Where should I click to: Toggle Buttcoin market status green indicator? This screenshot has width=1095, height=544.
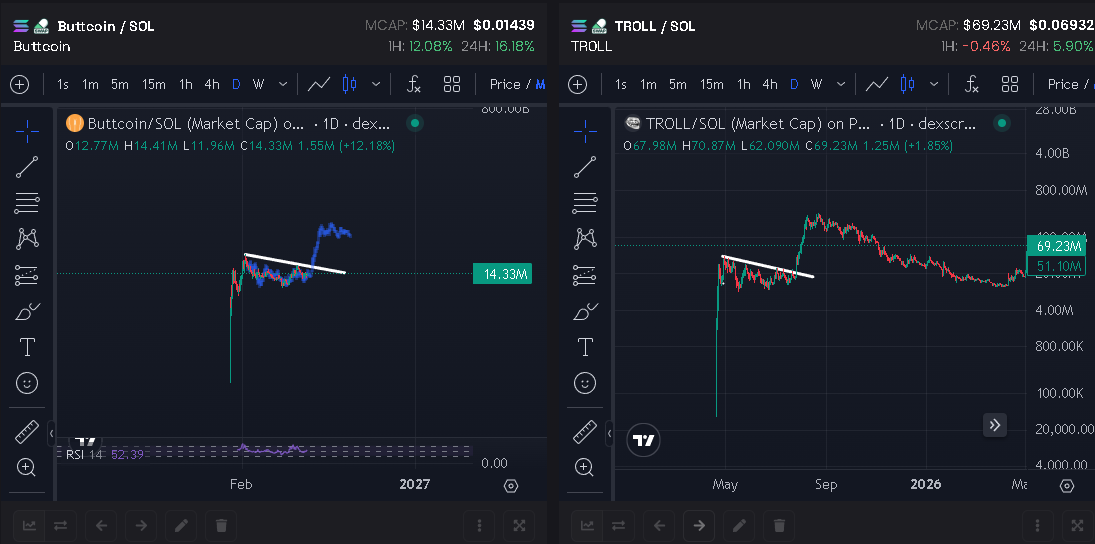pyautogui.click(x=415, y=124)
